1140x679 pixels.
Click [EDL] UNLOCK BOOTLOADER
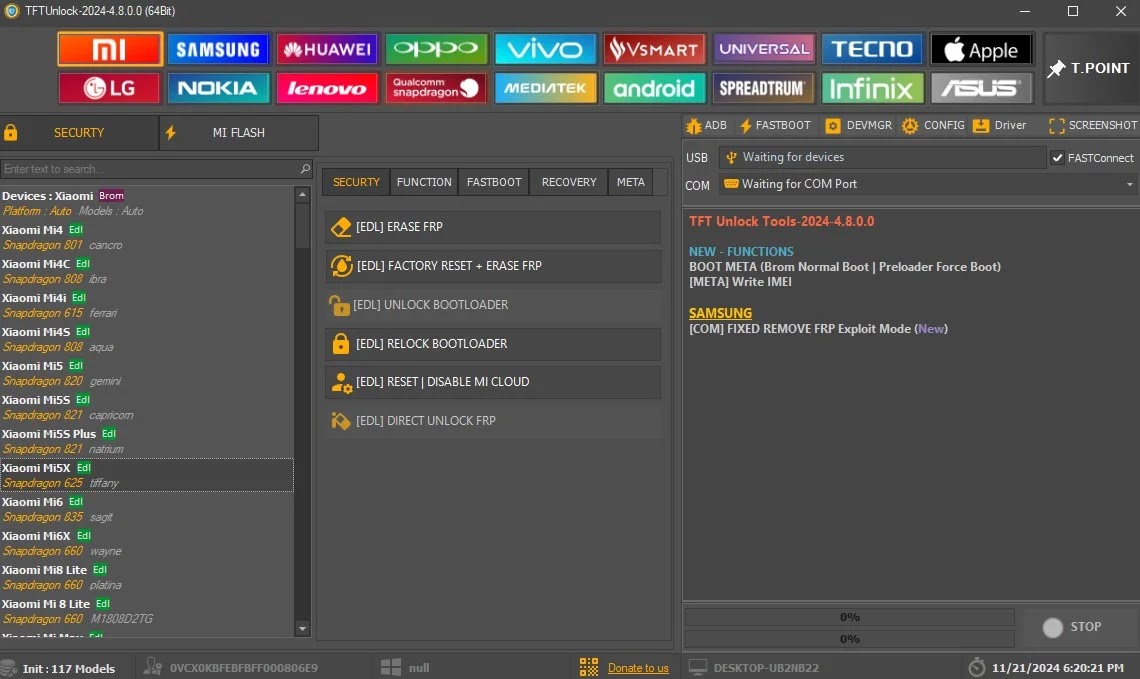[493, 305]
